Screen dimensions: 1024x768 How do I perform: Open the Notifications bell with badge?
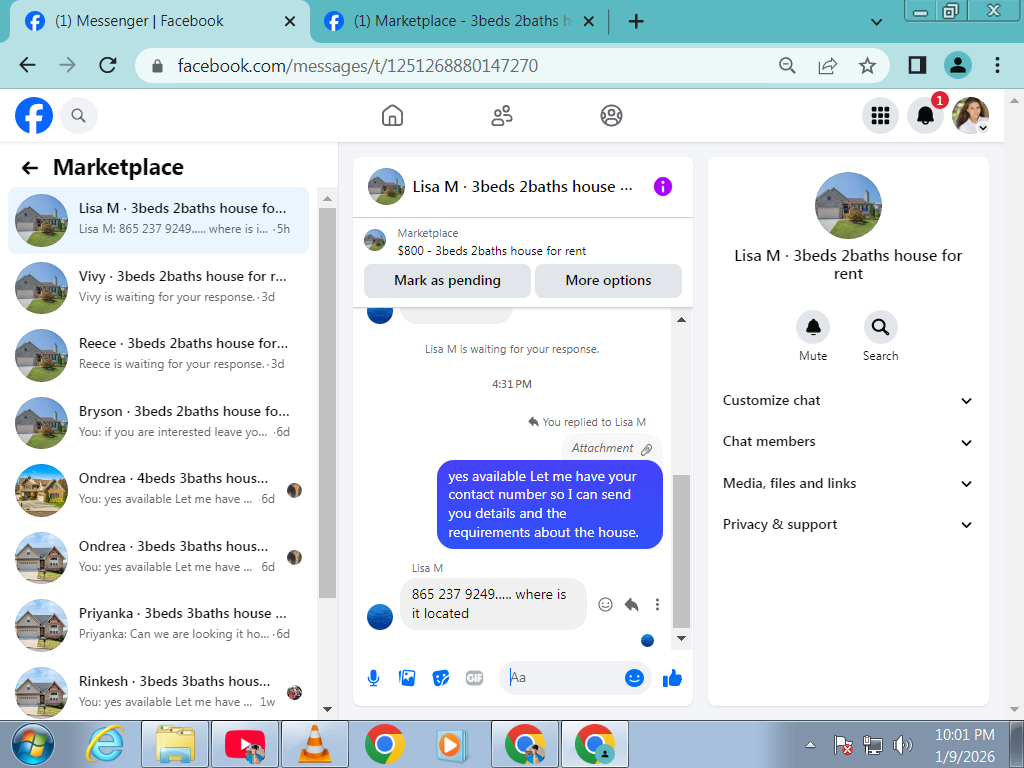[925, 116]
